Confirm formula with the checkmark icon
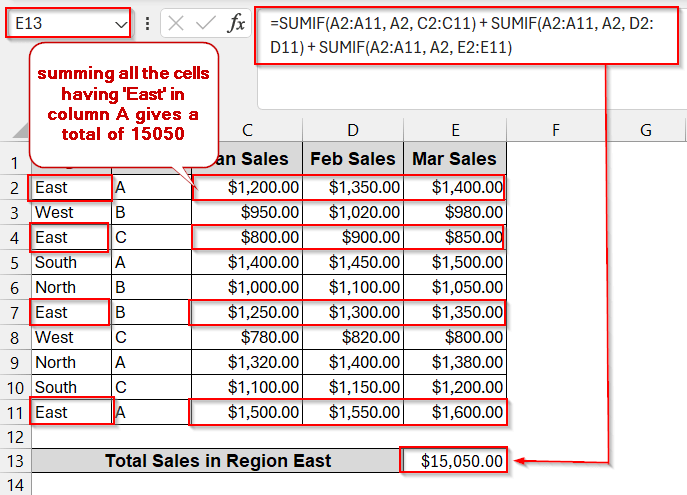 pos(205,23)
